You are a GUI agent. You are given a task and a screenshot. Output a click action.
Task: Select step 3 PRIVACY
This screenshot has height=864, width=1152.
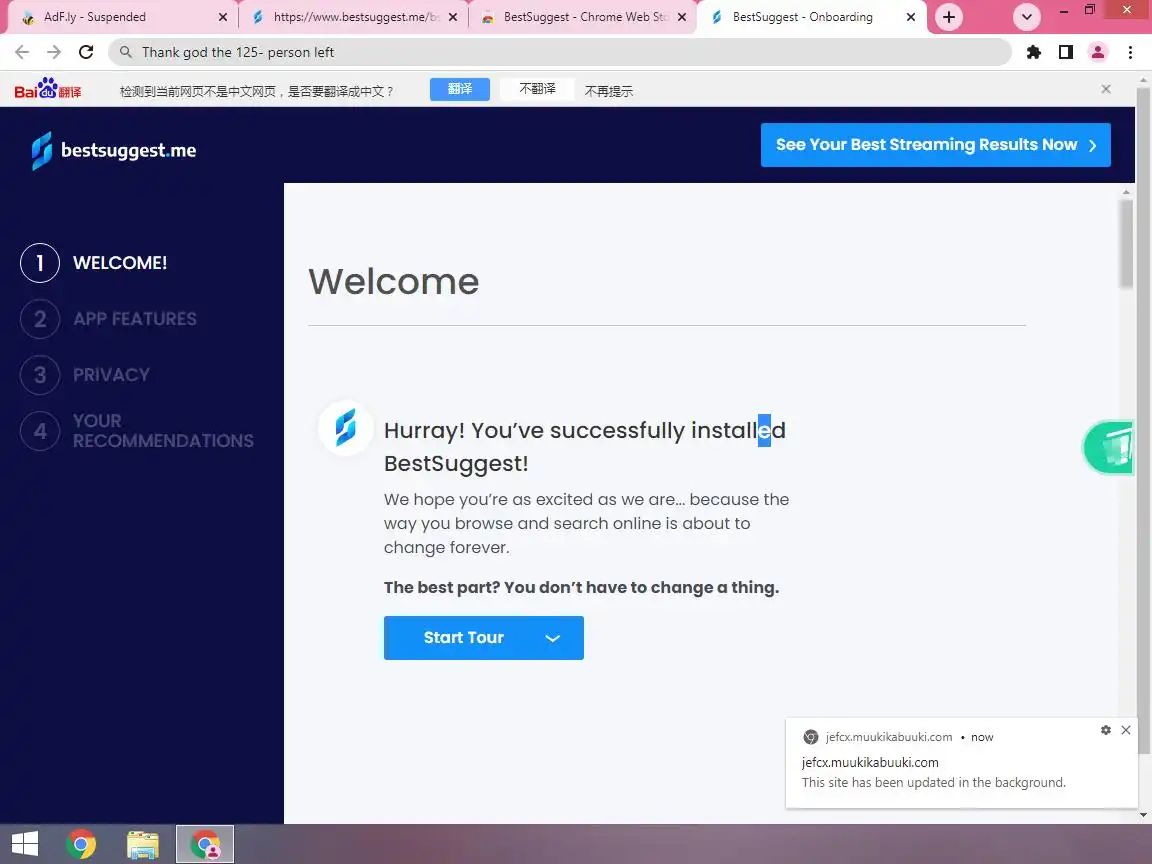click(84, 375)
